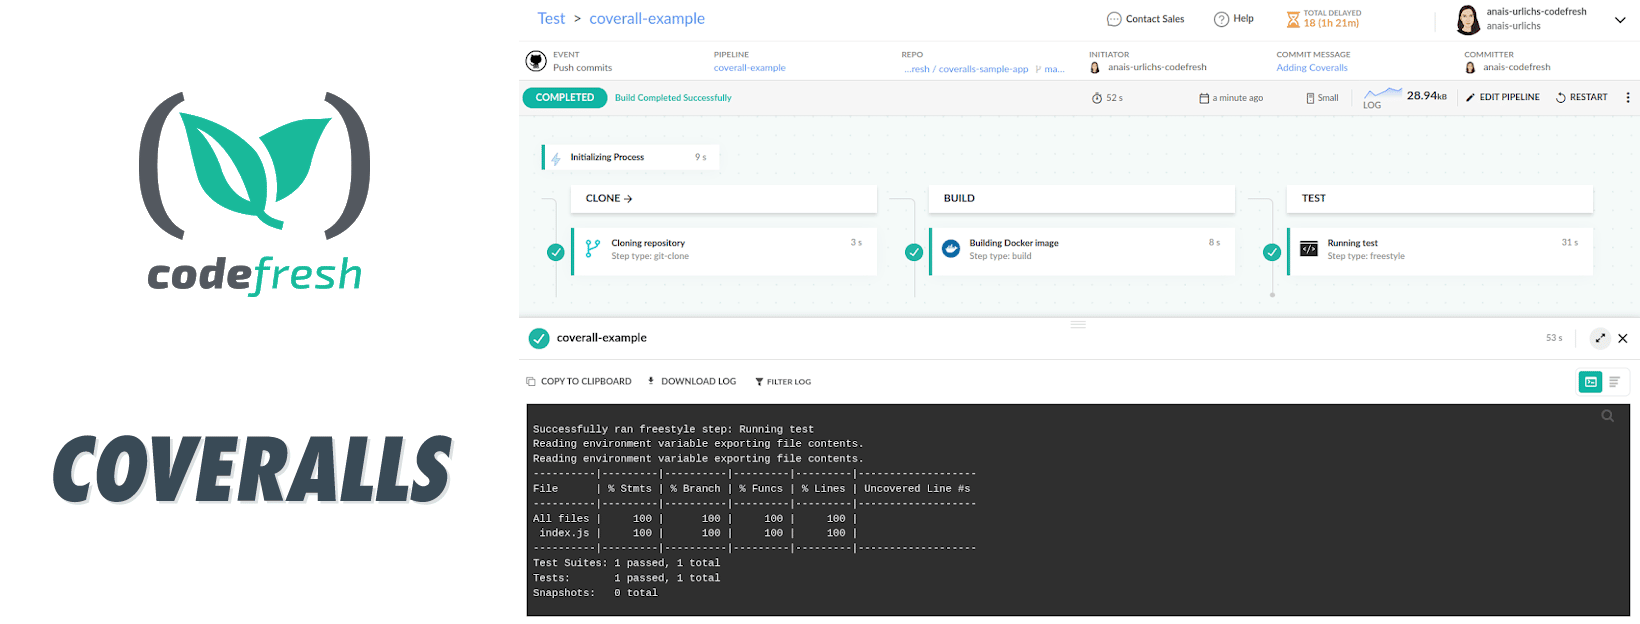Click Download Log
This screenshot has height=624, width=1640.
(x=691, y=381)
